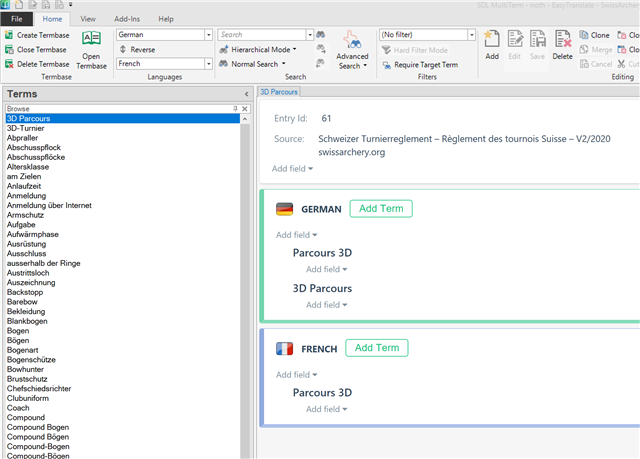Select the term ausserhalb der Ringe
The width and height of the screenshot is (640, 459).
(43, 263)
